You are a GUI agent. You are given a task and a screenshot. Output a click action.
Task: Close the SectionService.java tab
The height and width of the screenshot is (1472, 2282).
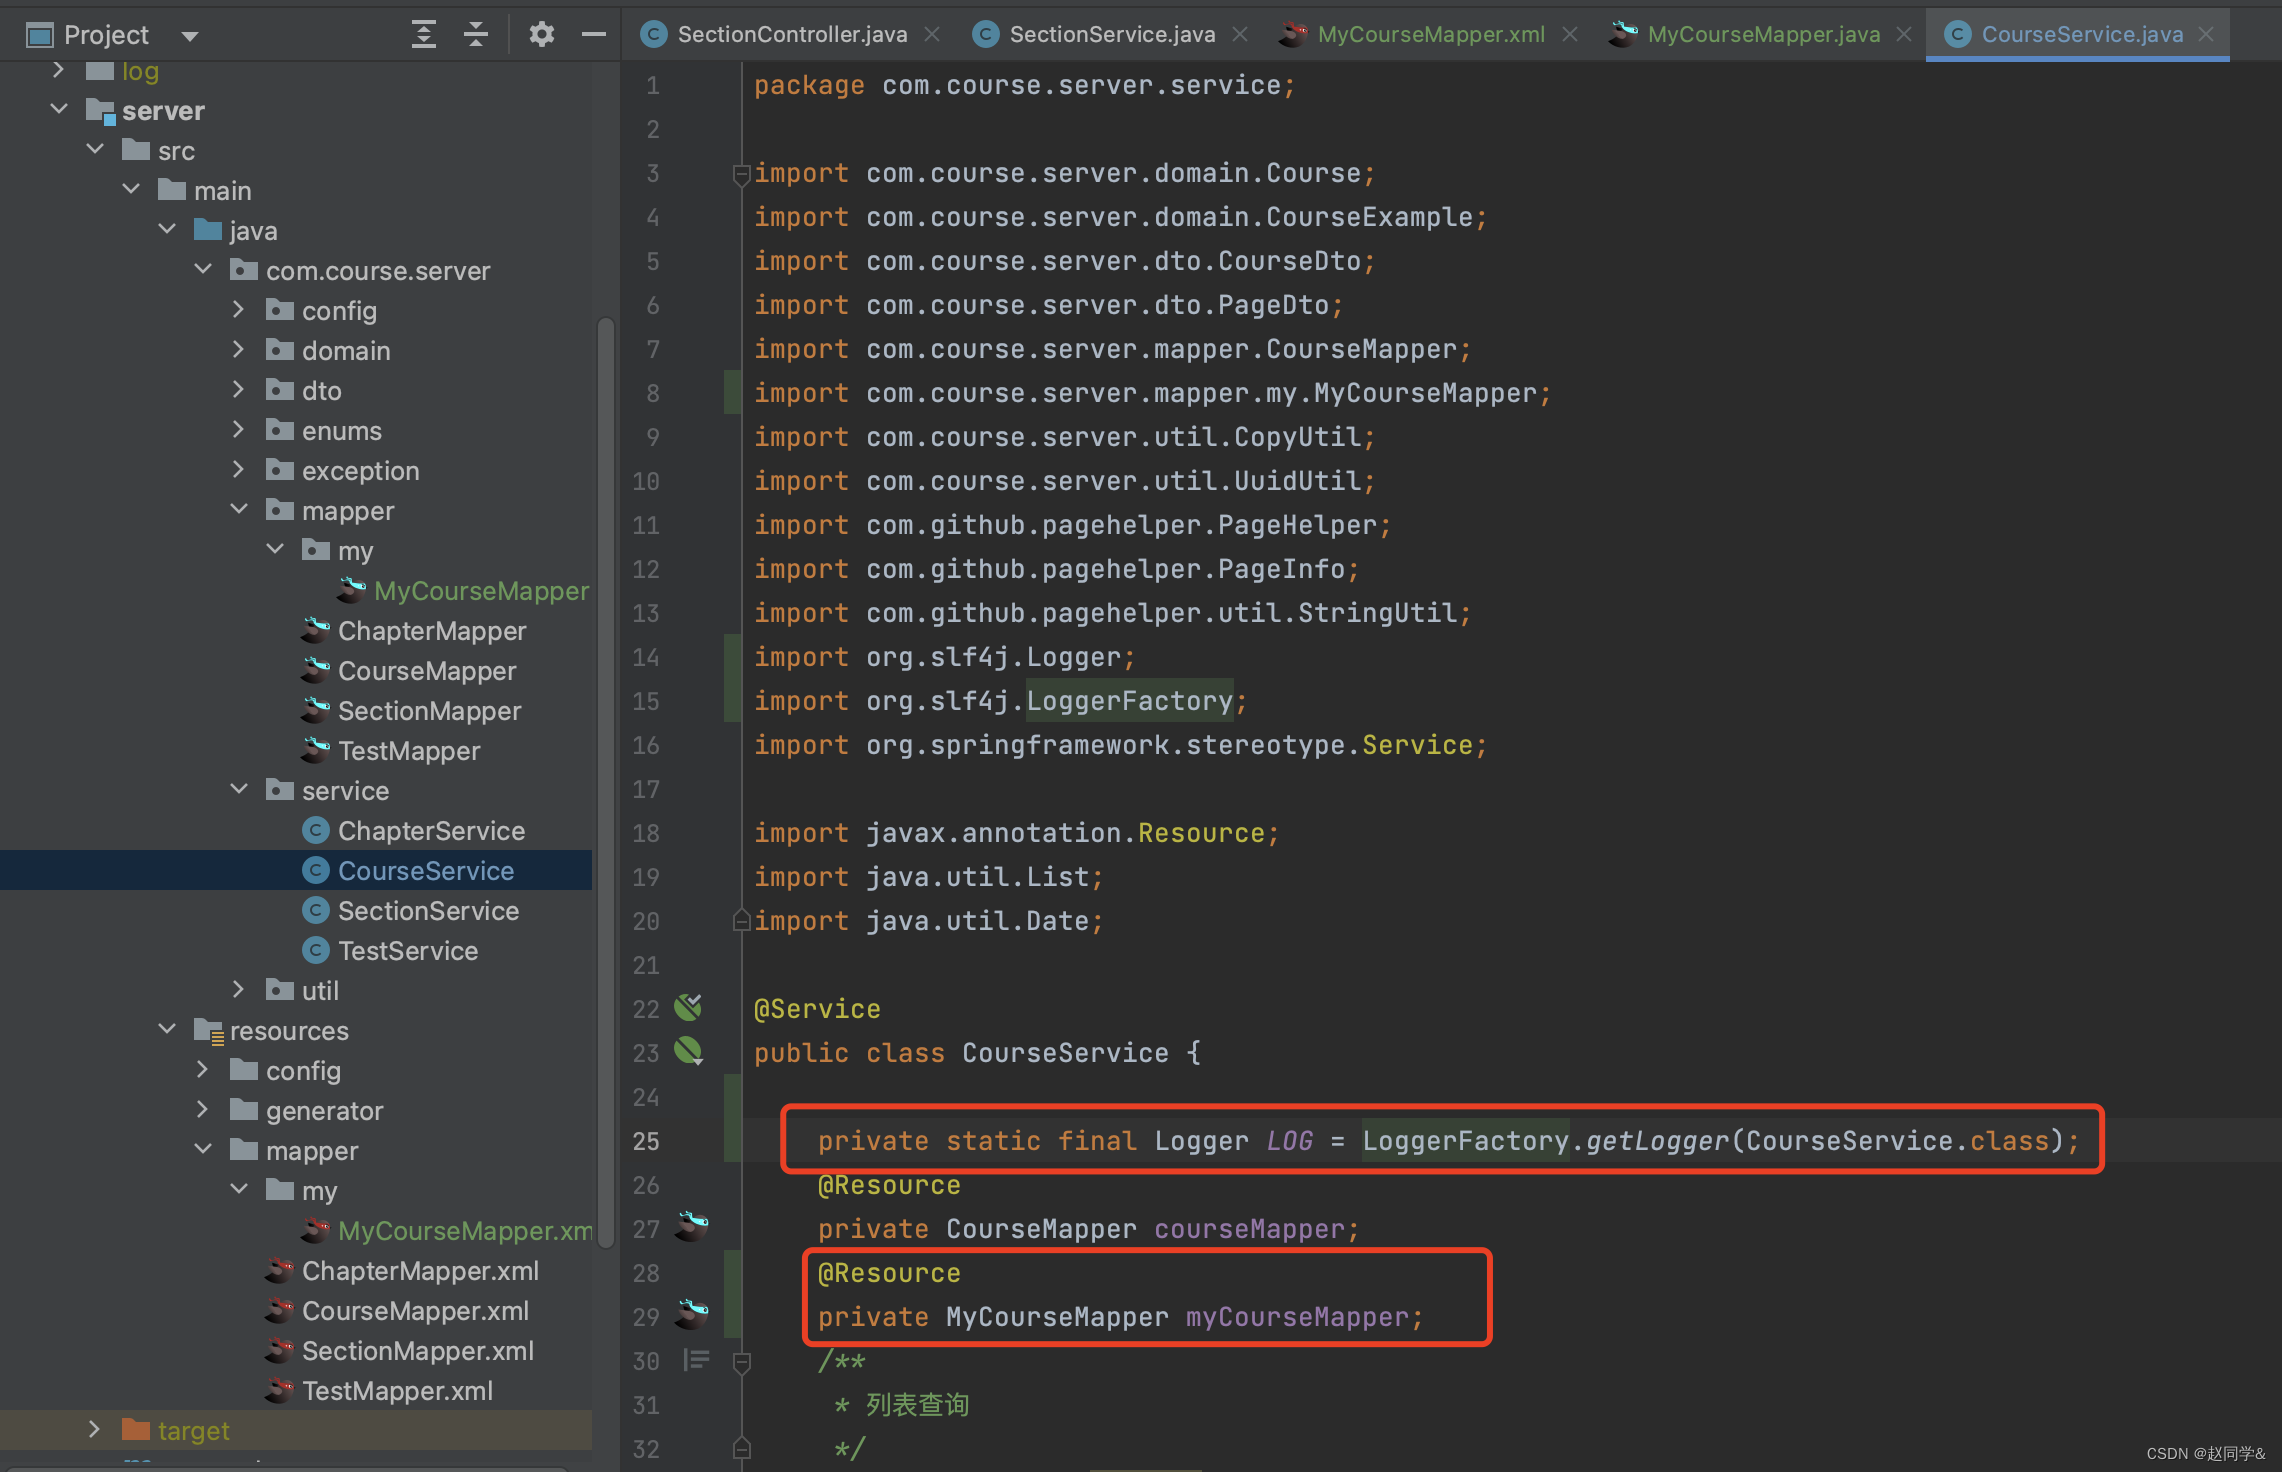(1240, 35)
